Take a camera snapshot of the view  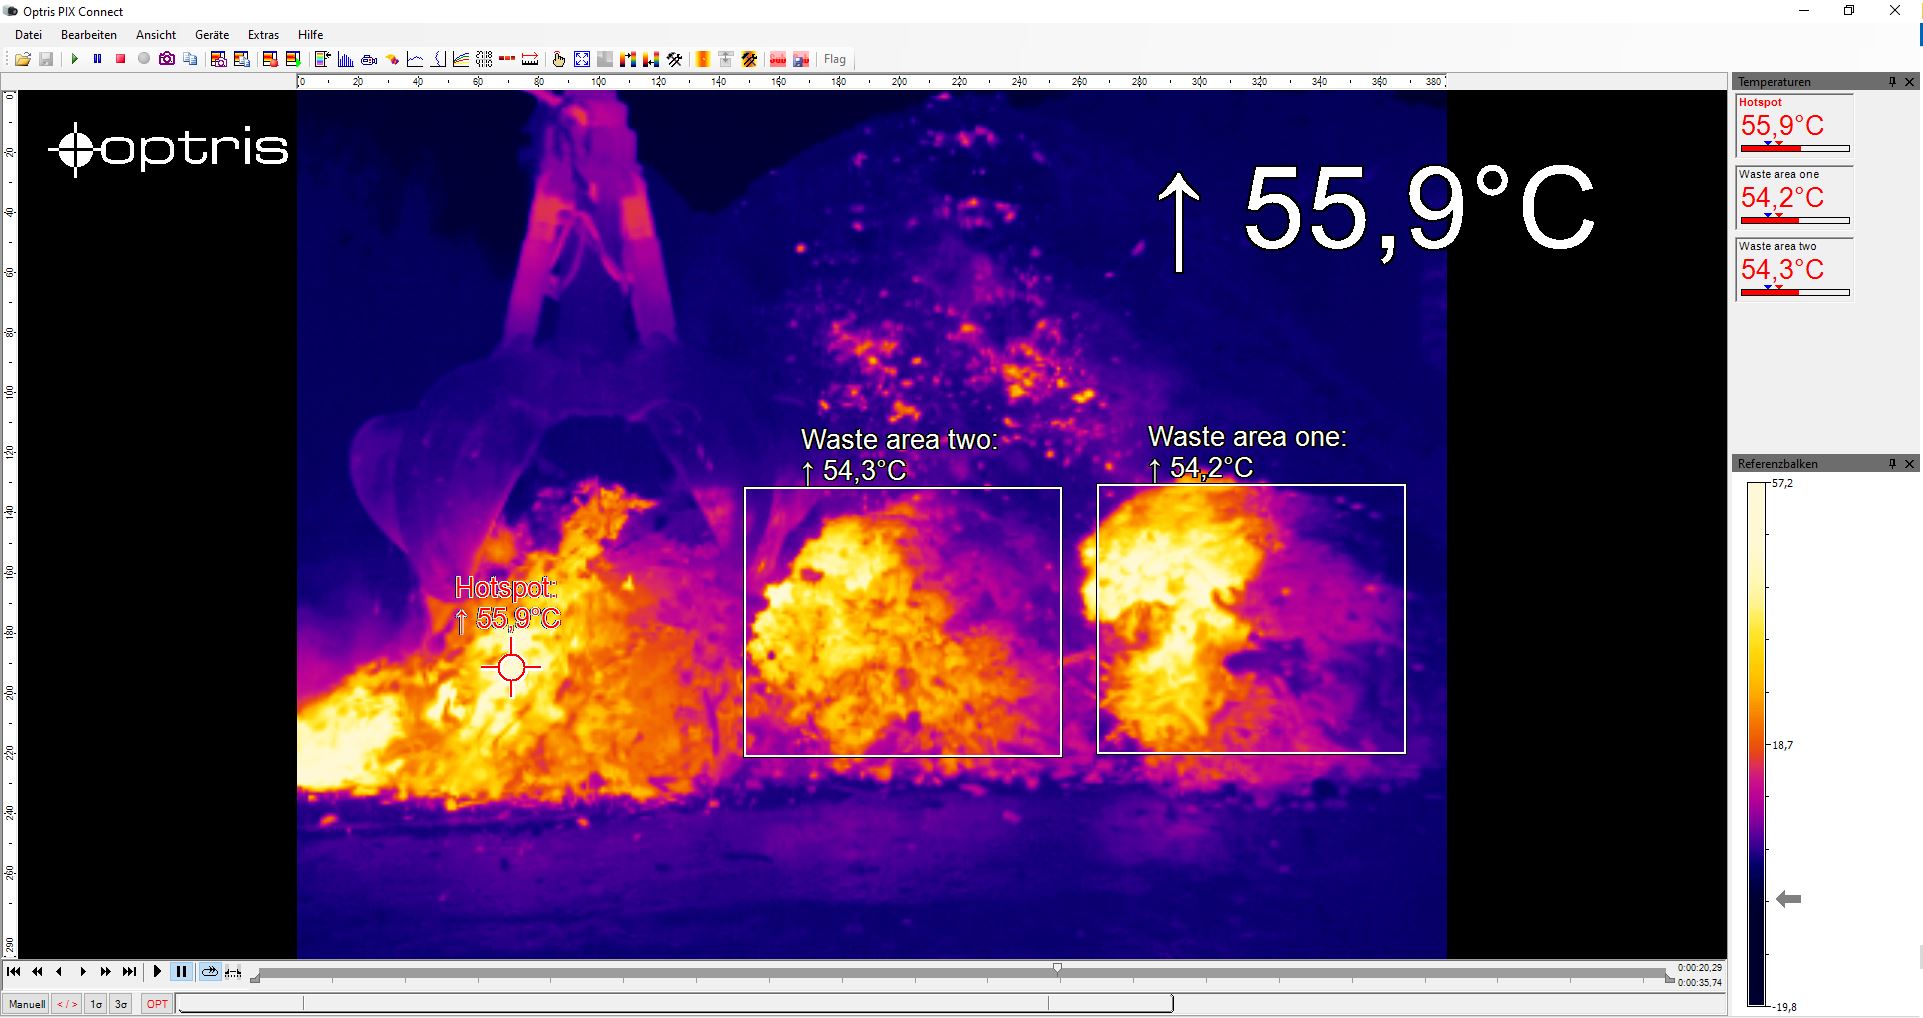click(x=166, y=59)
